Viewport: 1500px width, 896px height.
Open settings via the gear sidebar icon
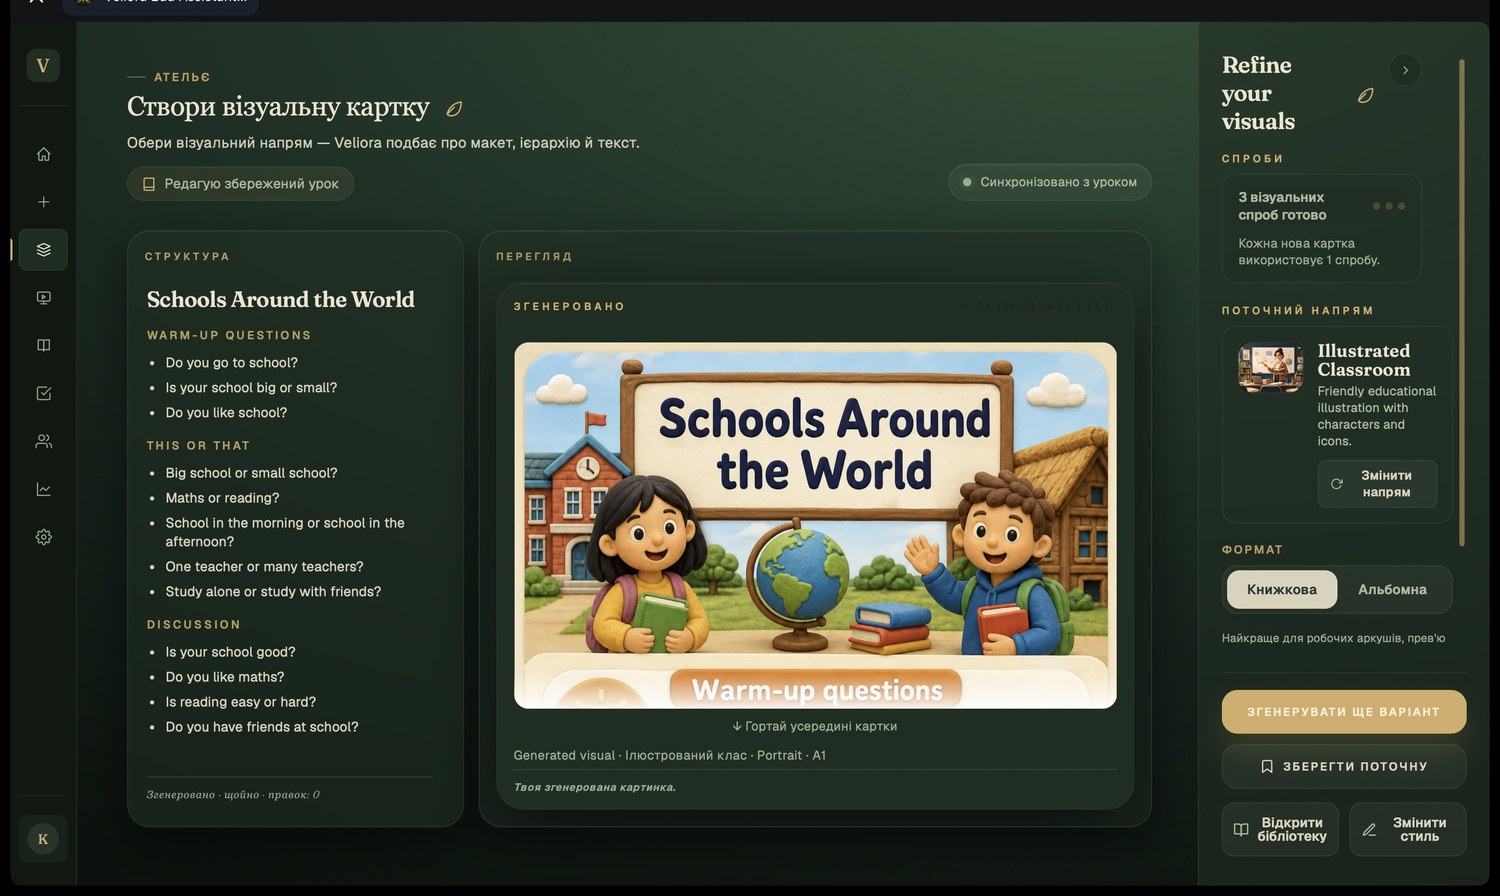pyautogui.click(x=43, y=537)
